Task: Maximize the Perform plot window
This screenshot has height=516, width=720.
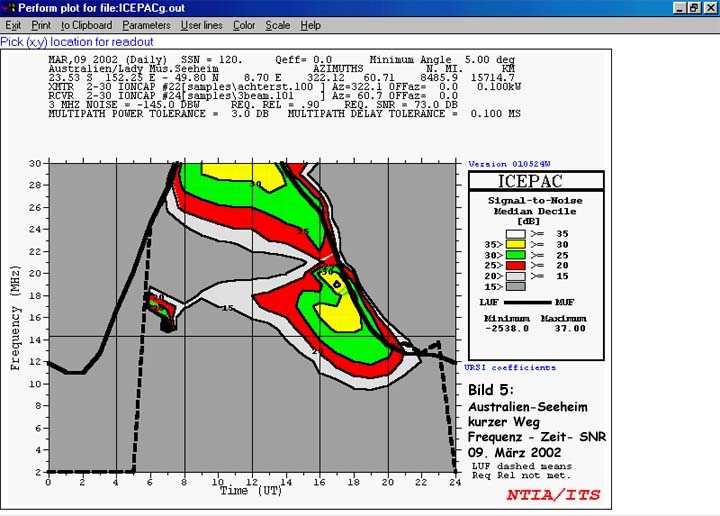Action: (x=694, y=7)
